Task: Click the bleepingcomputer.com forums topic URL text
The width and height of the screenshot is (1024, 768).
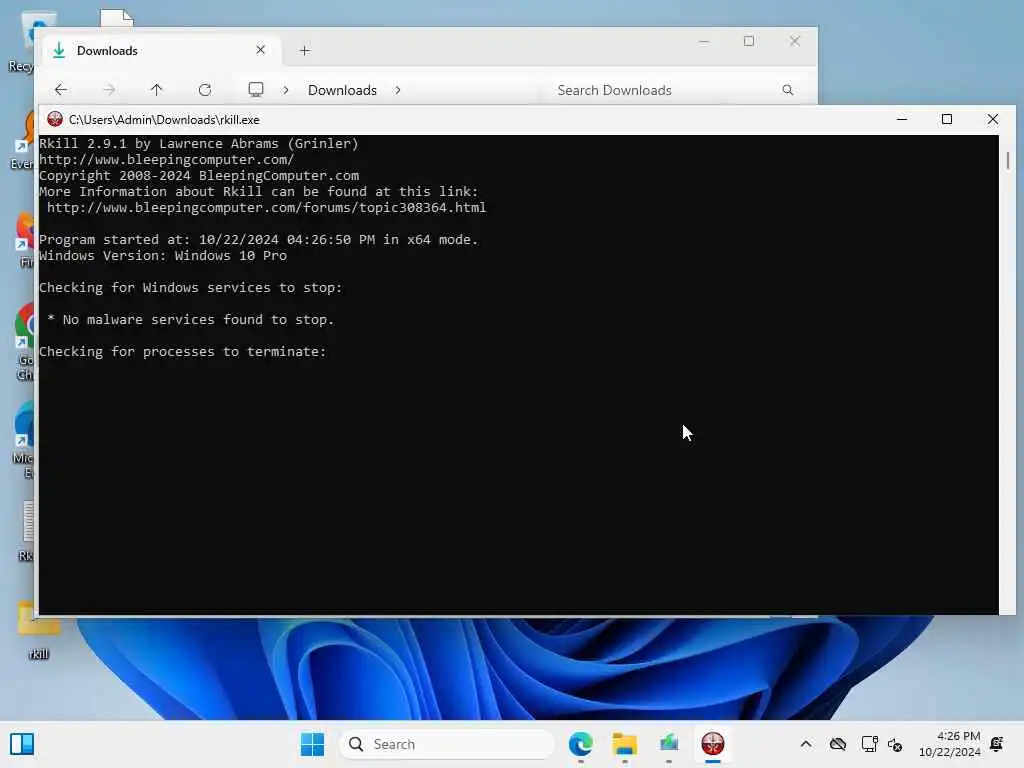Action: point(266,208)
